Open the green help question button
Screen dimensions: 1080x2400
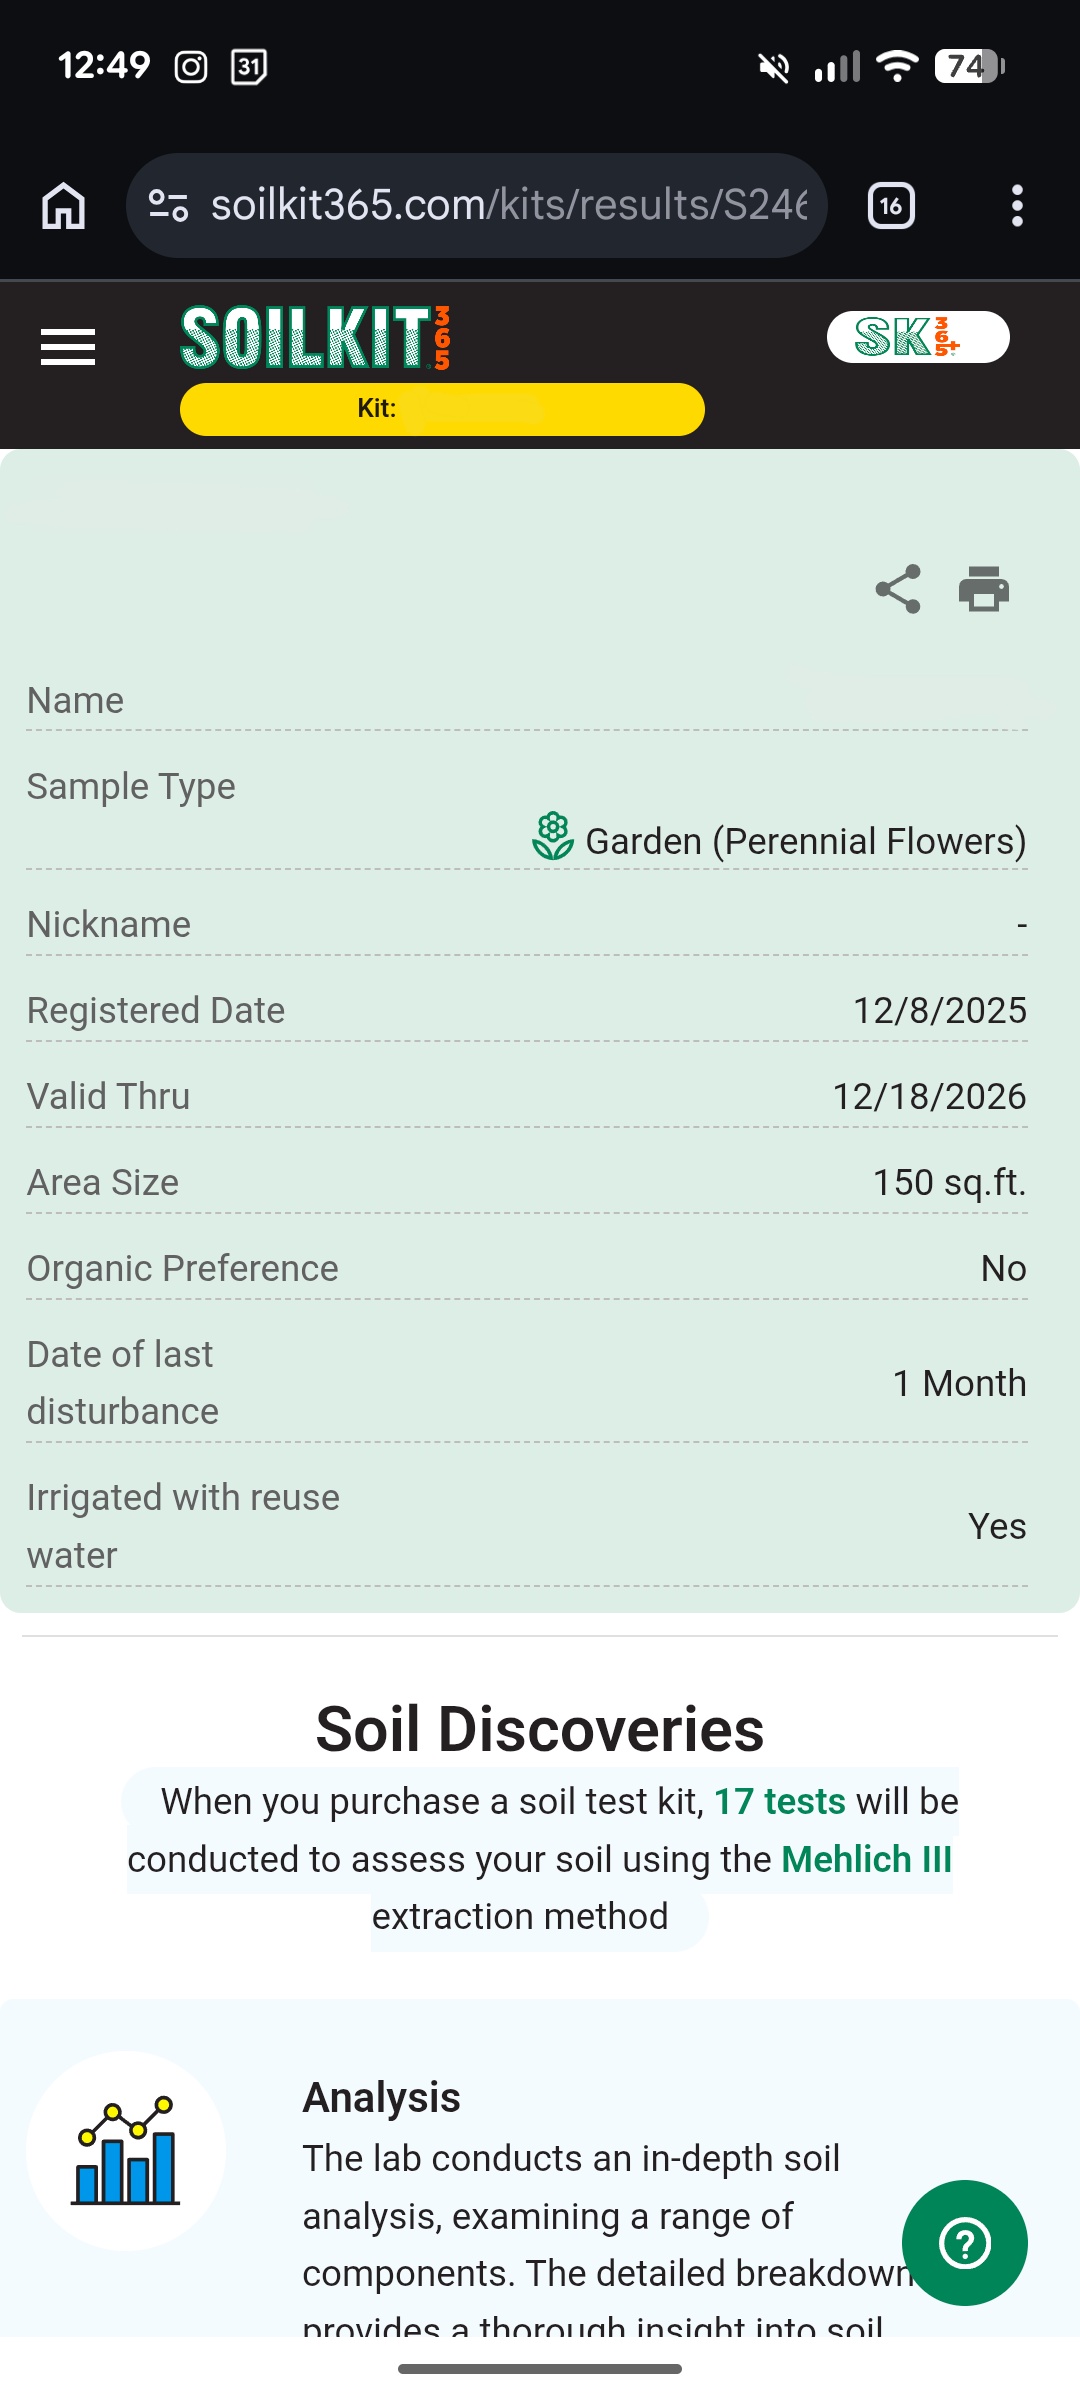(964, 2243)
